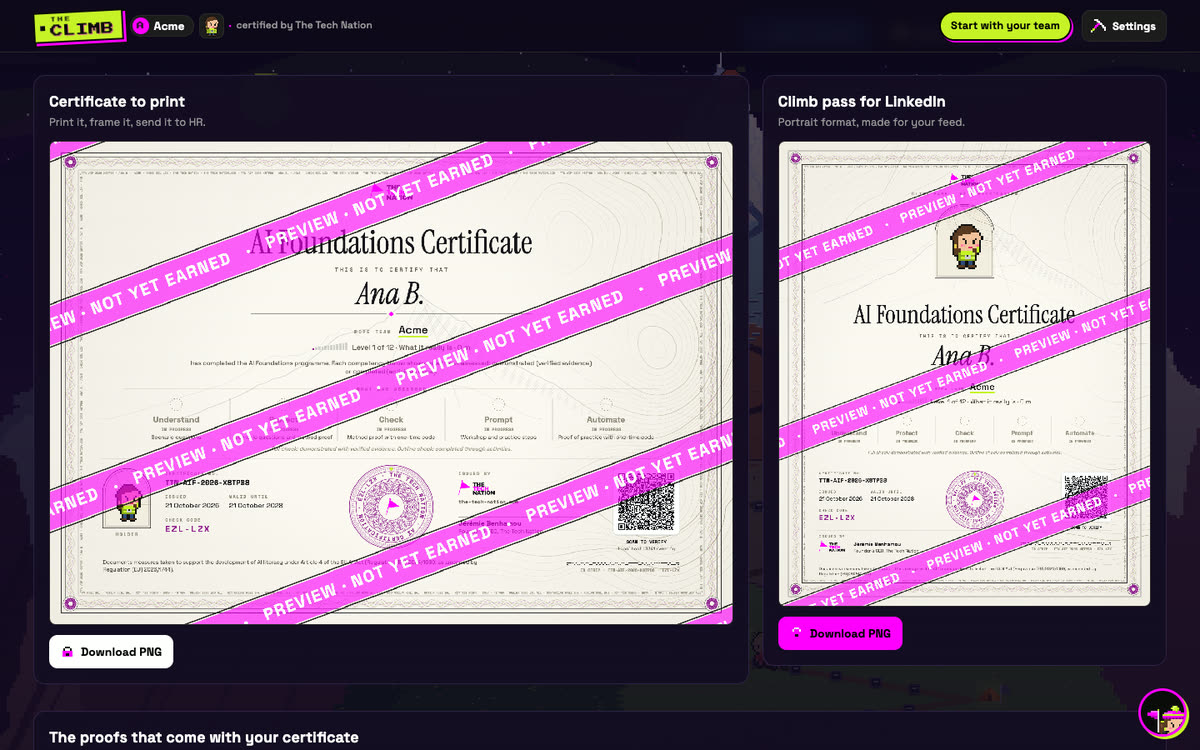1200x750 pixels.
Task: Click QR code on print certificate
Action: (645, 503)
